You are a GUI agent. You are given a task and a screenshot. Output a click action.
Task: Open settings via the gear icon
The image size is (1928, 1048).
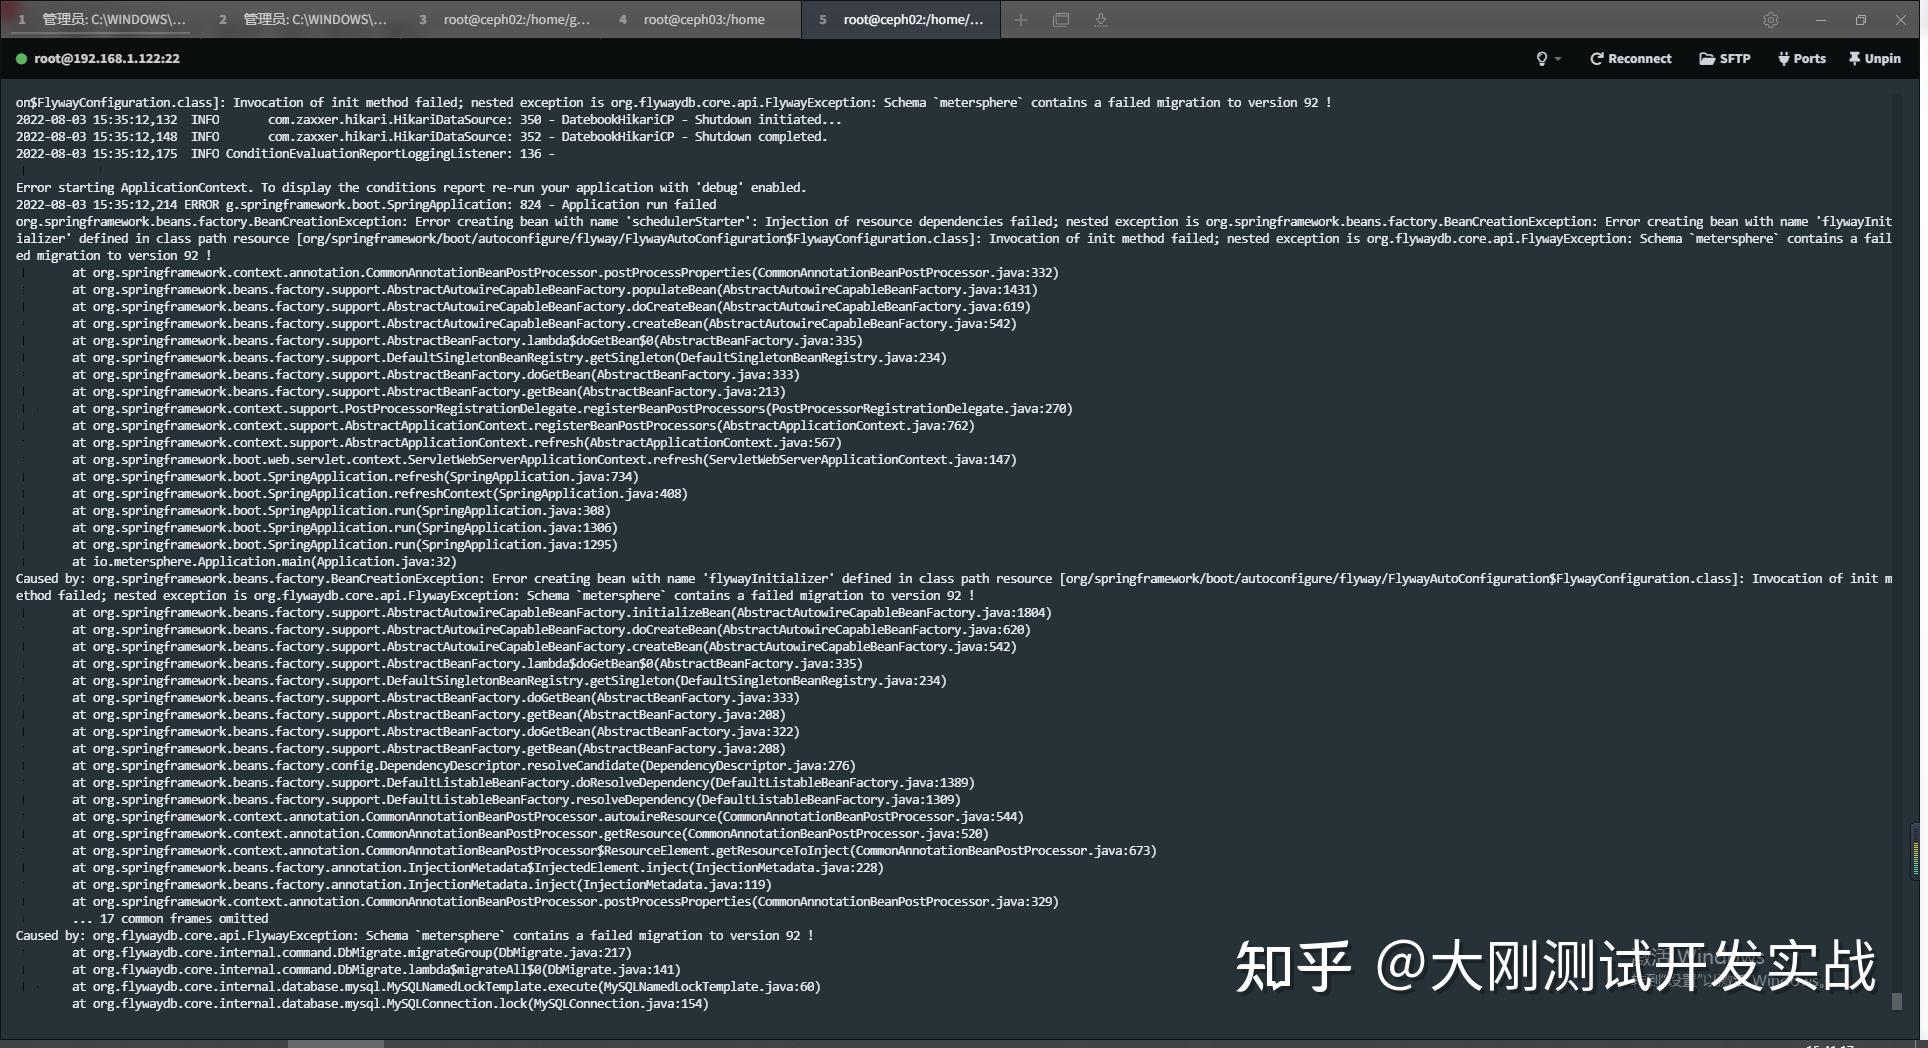1771,19
